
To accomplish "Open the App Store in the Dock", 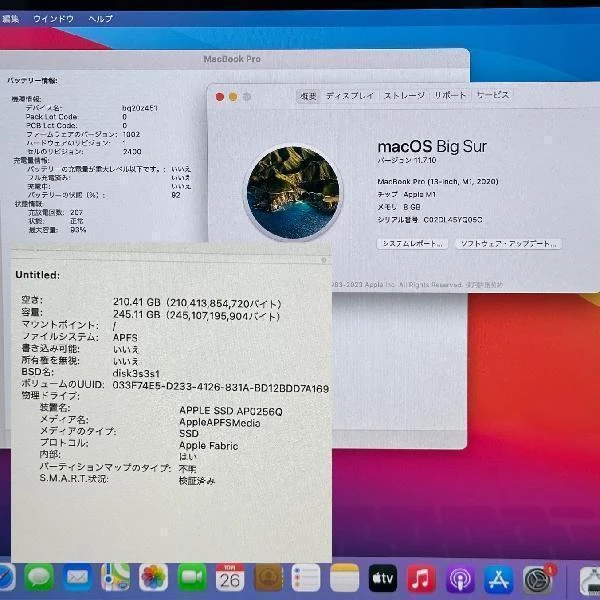I will coord(499,579).
